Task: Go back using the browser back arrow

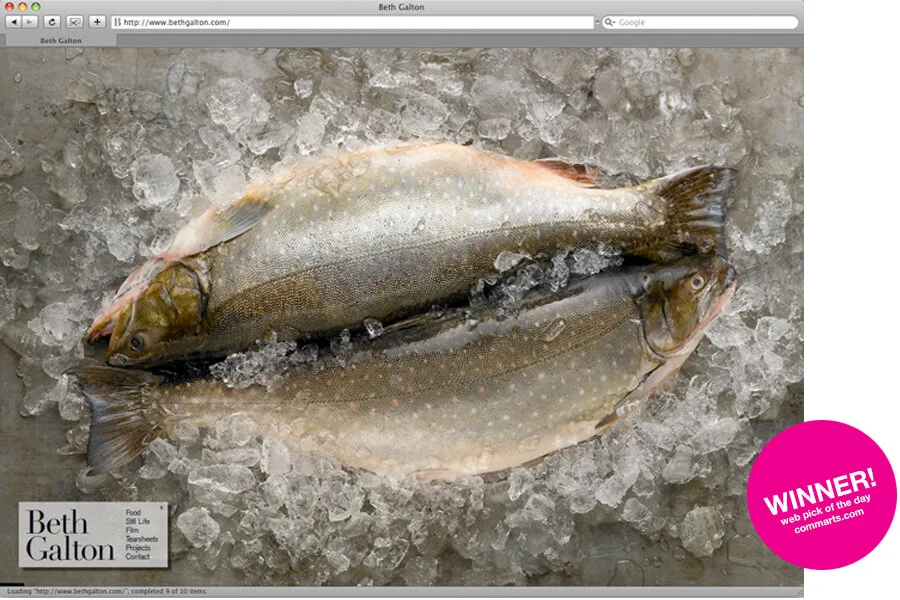Action: coord(14,22)
